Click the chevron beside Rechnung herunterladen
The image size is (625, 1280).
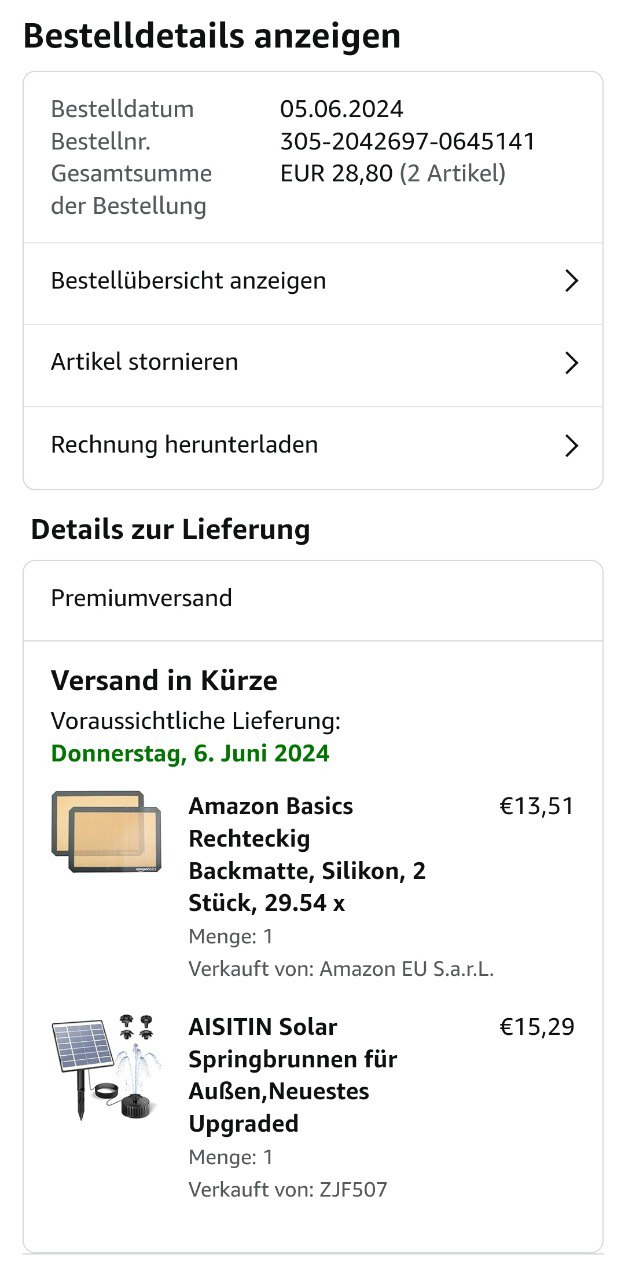click(571, 445)
